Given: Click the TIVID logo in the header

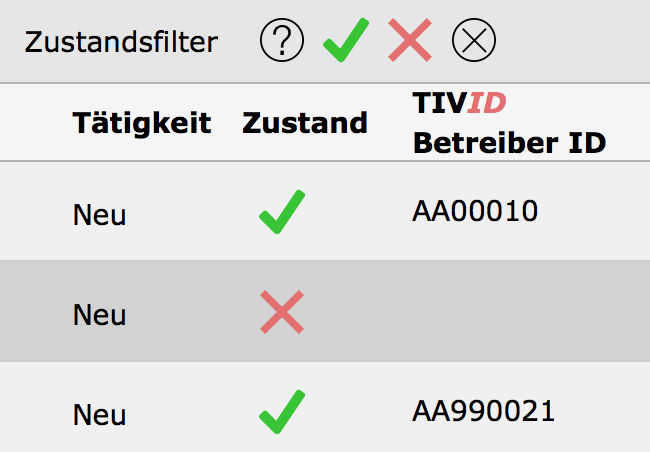Looking at the screenshot, I should coord(461,104).
